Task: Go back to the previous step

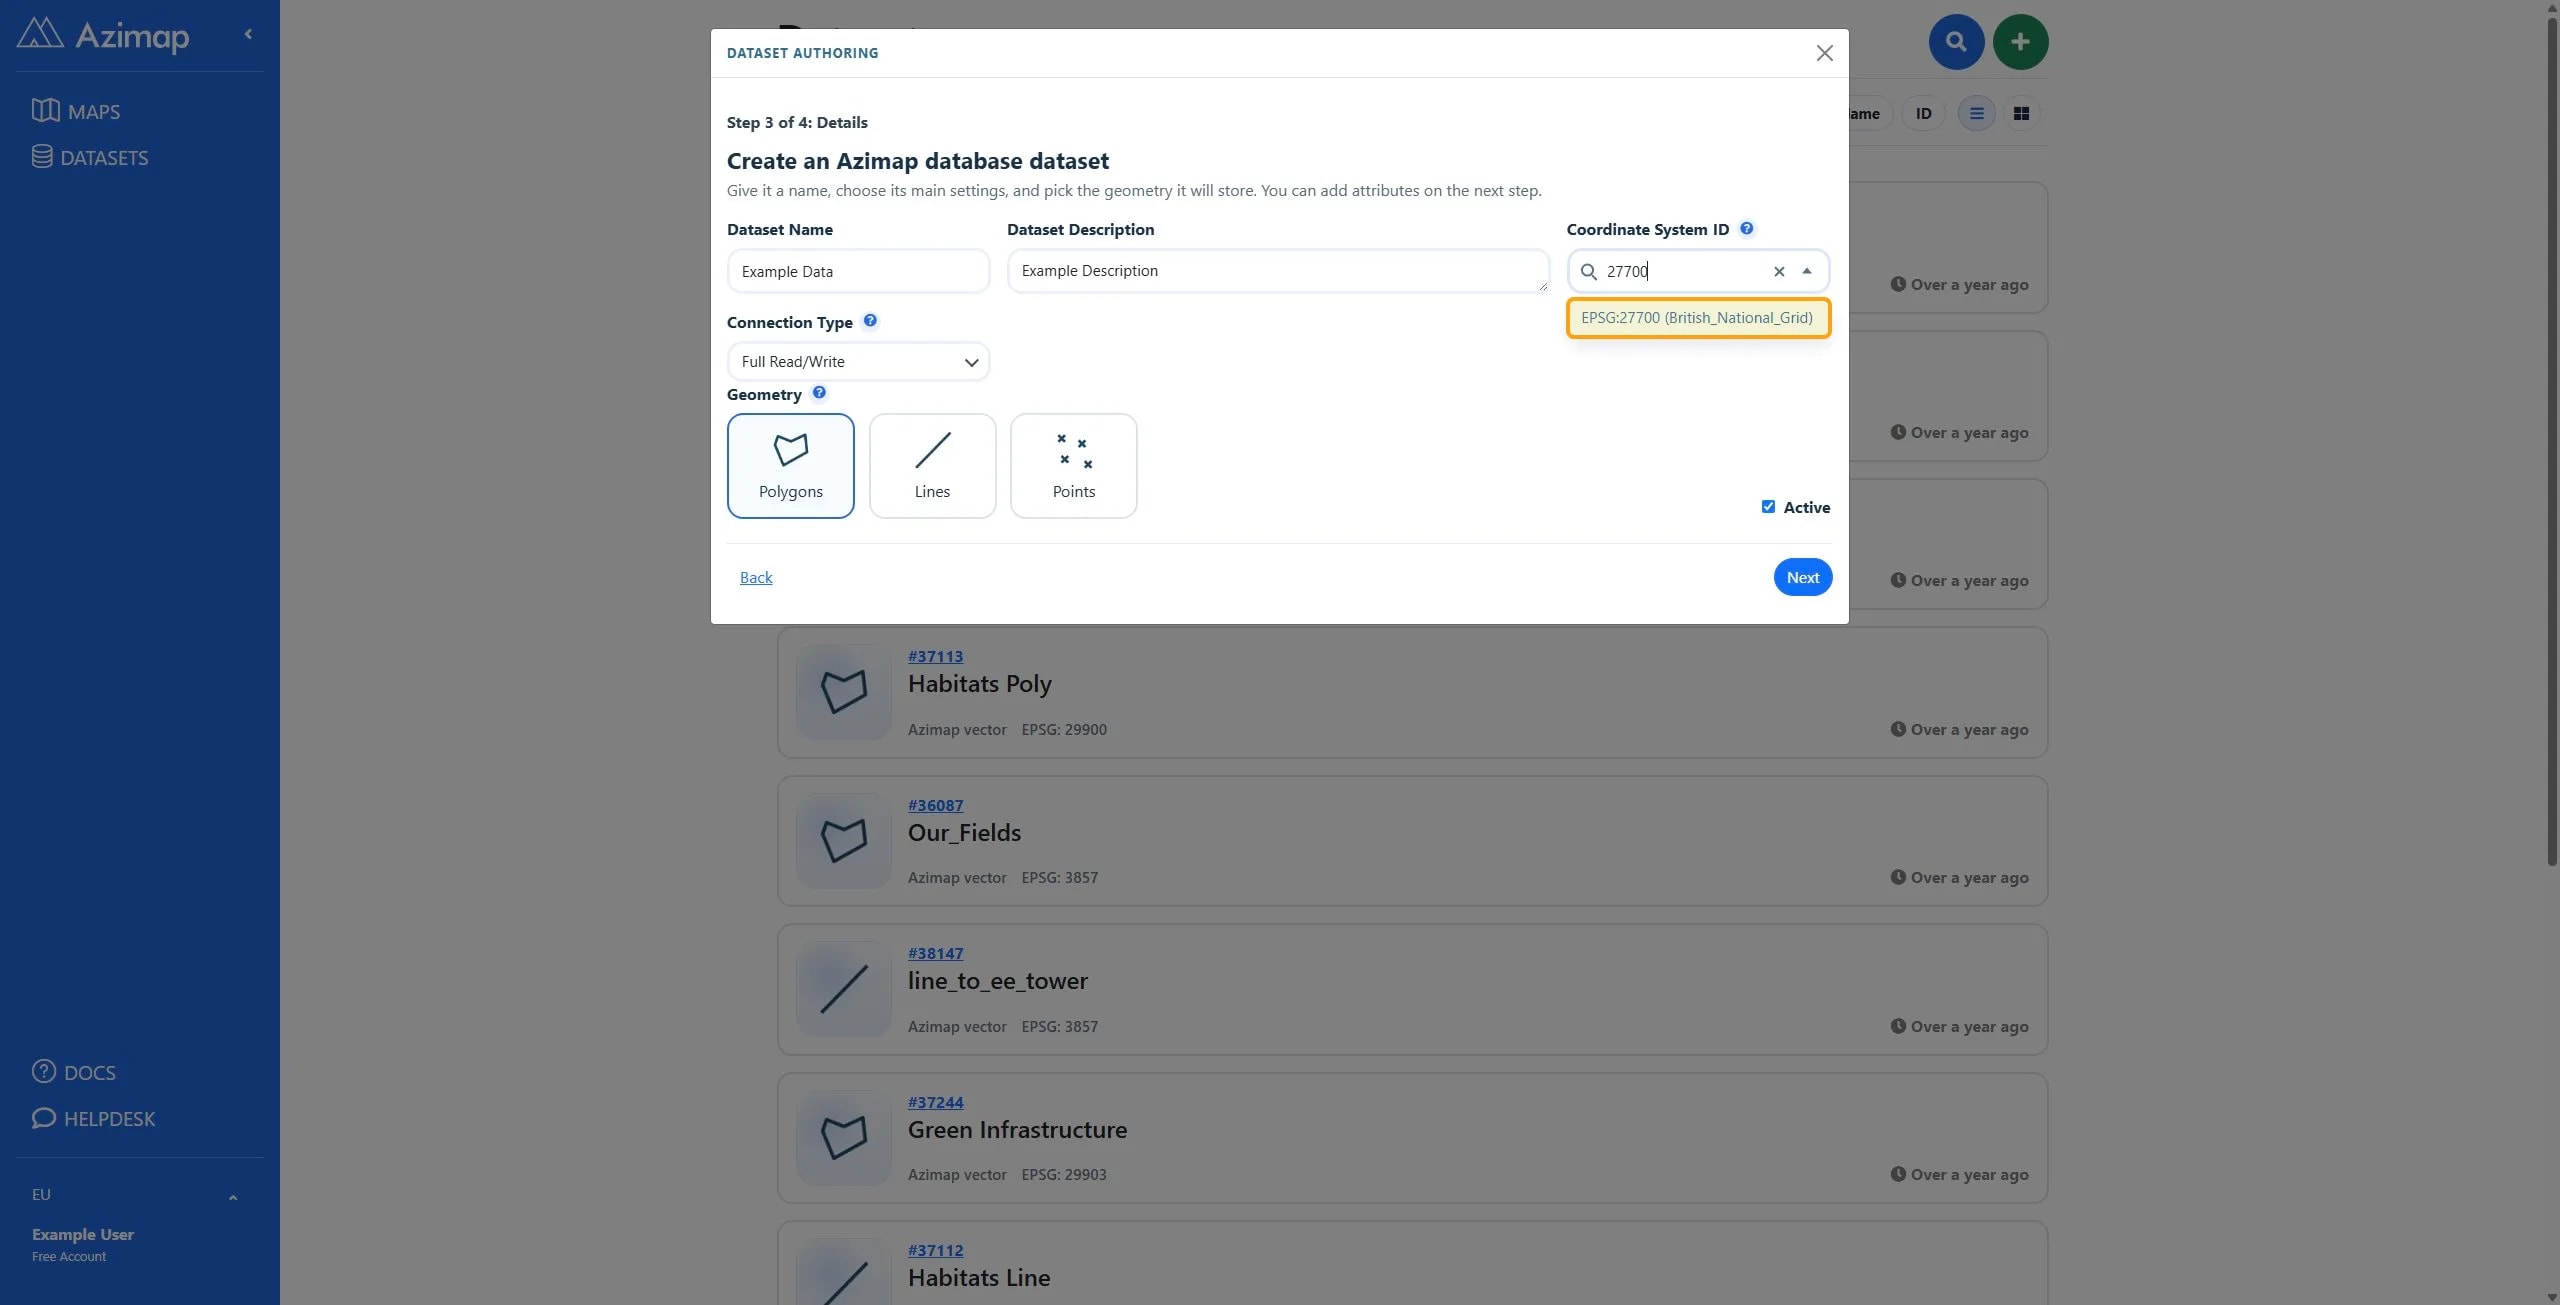Action: click(x=756, y=578)
